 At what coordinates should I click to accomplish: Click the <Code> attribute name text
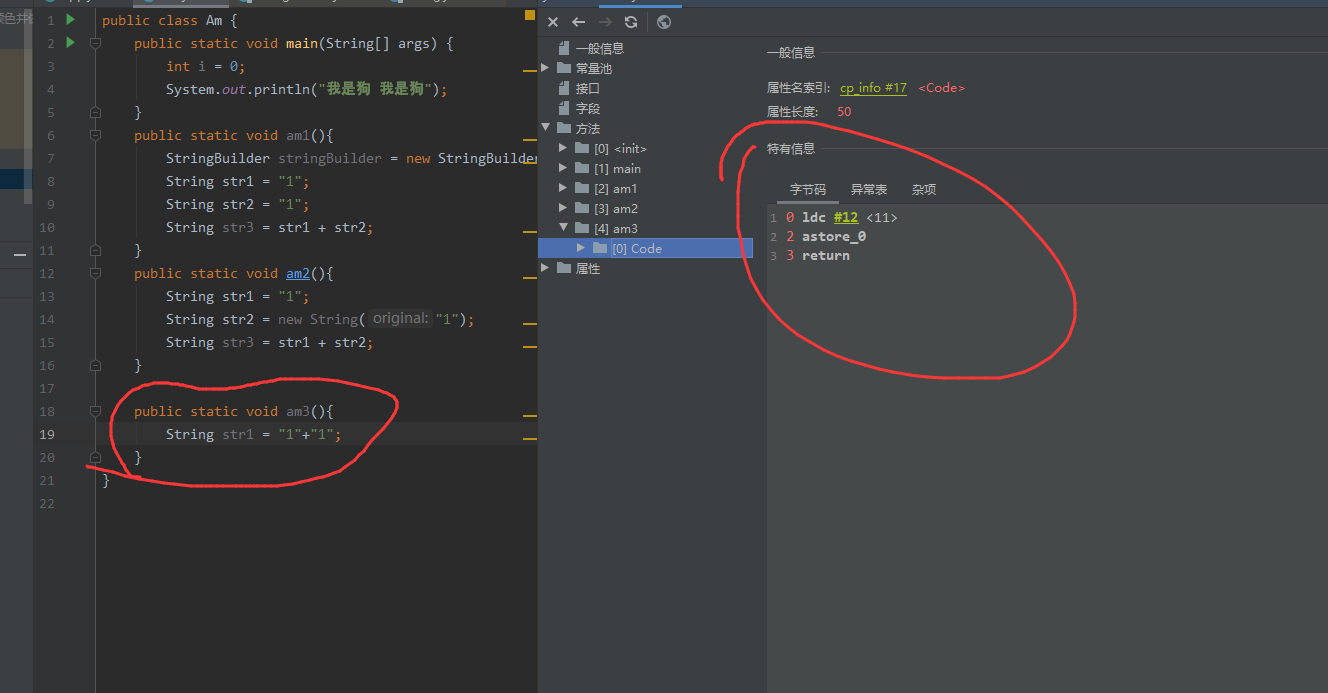941,88
